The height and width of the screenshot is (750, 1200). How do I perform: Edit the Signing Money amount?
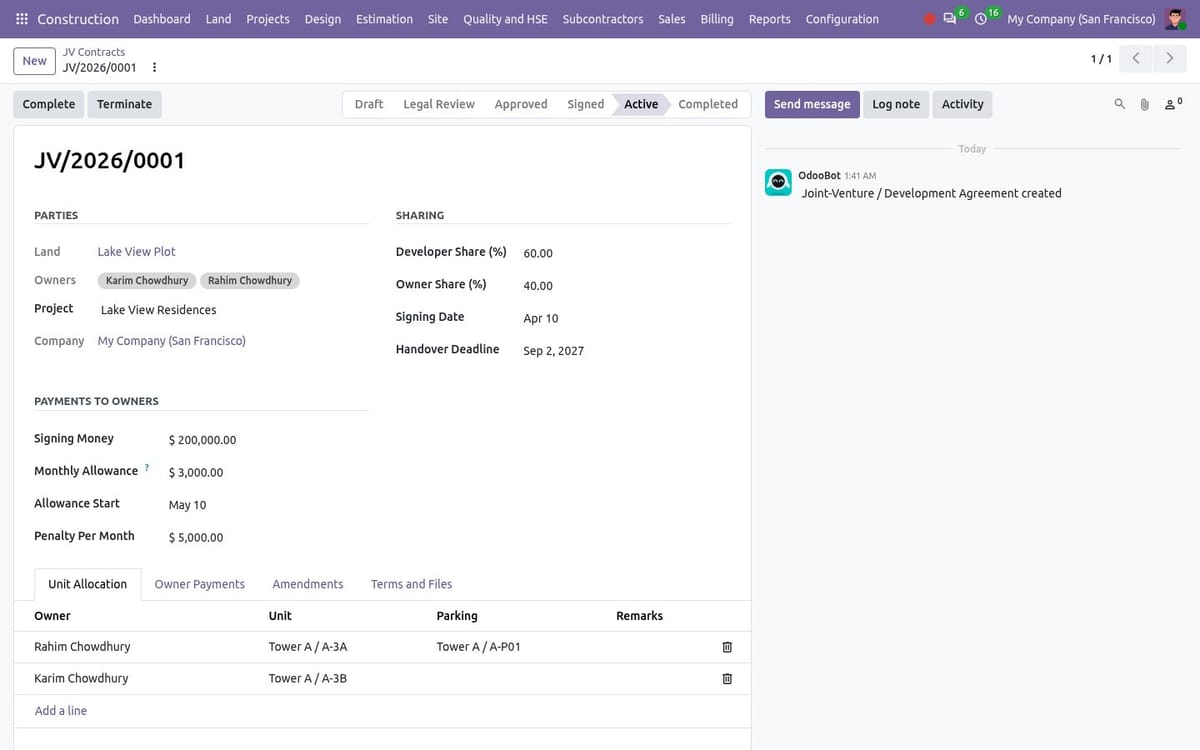click(267, 440)
